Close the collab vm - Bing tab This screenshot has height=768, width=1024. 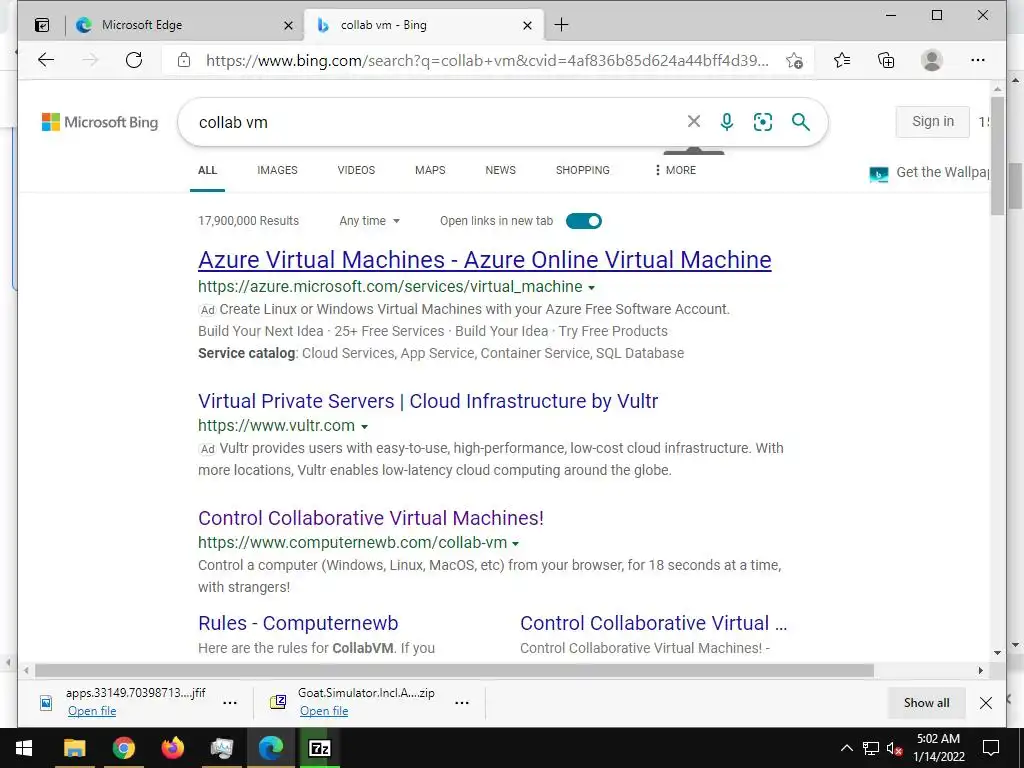pyautogui.click(x=528, y=25)
